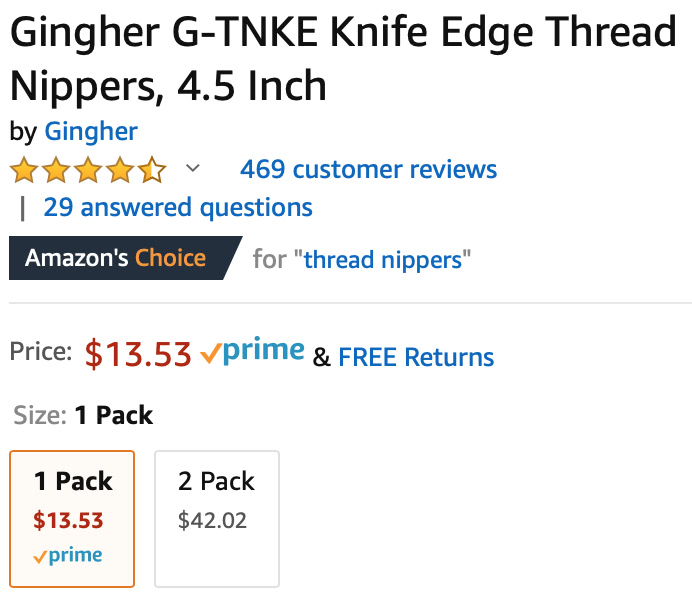Open the 29 answered questions link
Image resolution: width=692 pixels, height=602 pixels.
(x=178, y=207)
